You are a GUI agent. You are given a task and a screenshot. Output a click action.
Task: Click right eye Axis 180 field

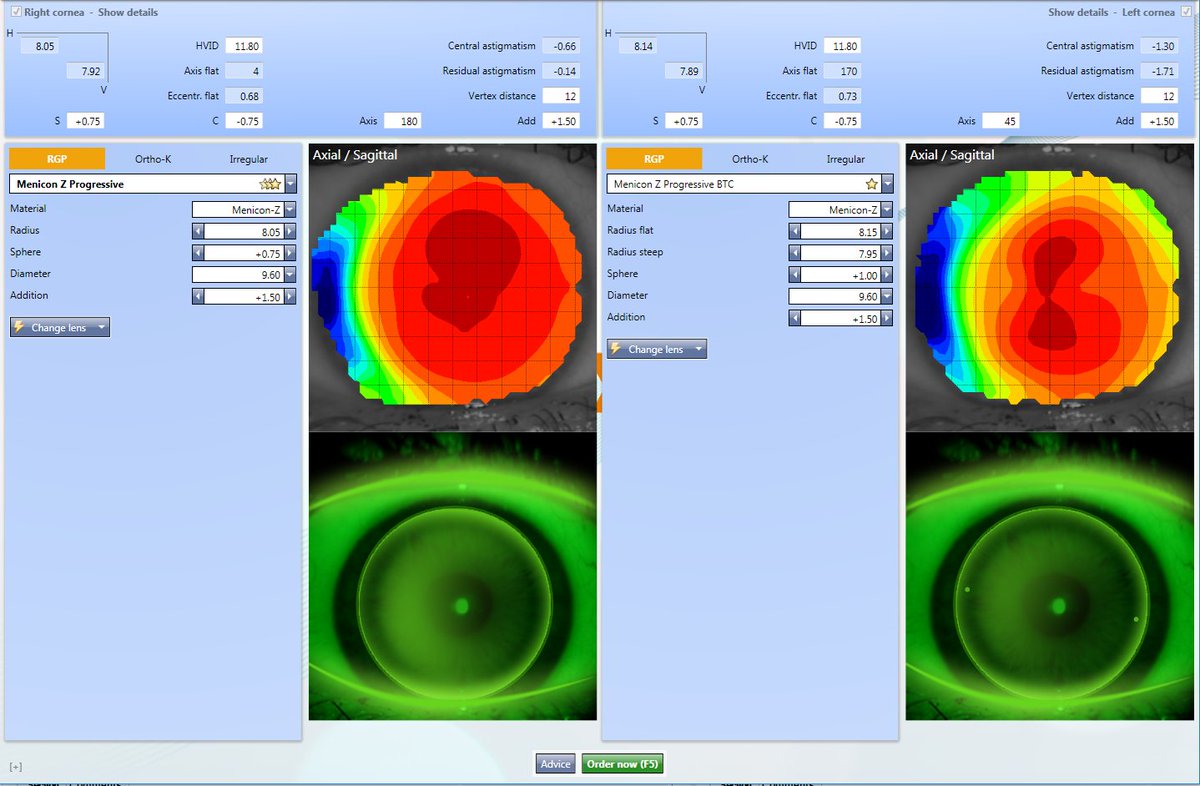402,121
